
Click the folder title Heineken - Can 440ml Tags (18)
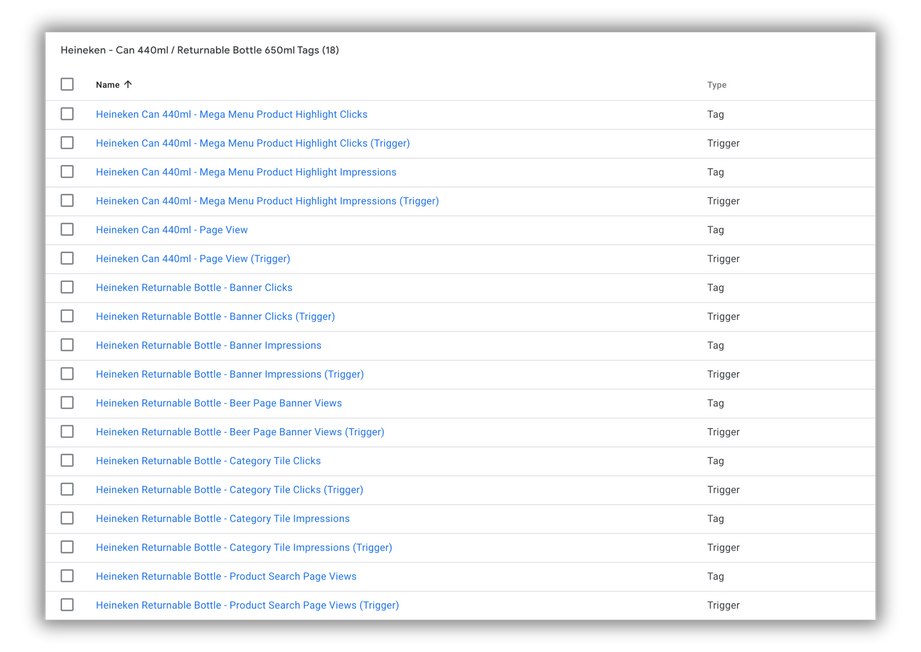coord(200,50)
